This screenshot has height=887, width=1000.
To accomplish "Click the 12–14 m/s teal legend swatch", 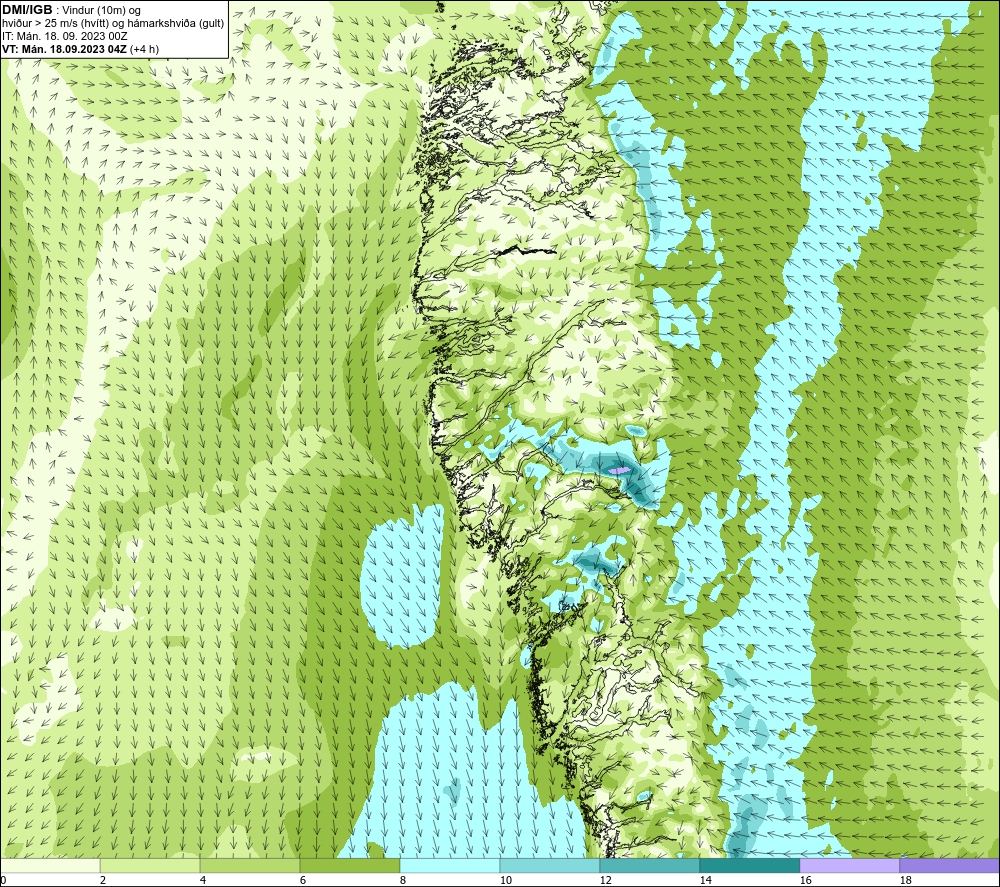I will pos(649,865).
